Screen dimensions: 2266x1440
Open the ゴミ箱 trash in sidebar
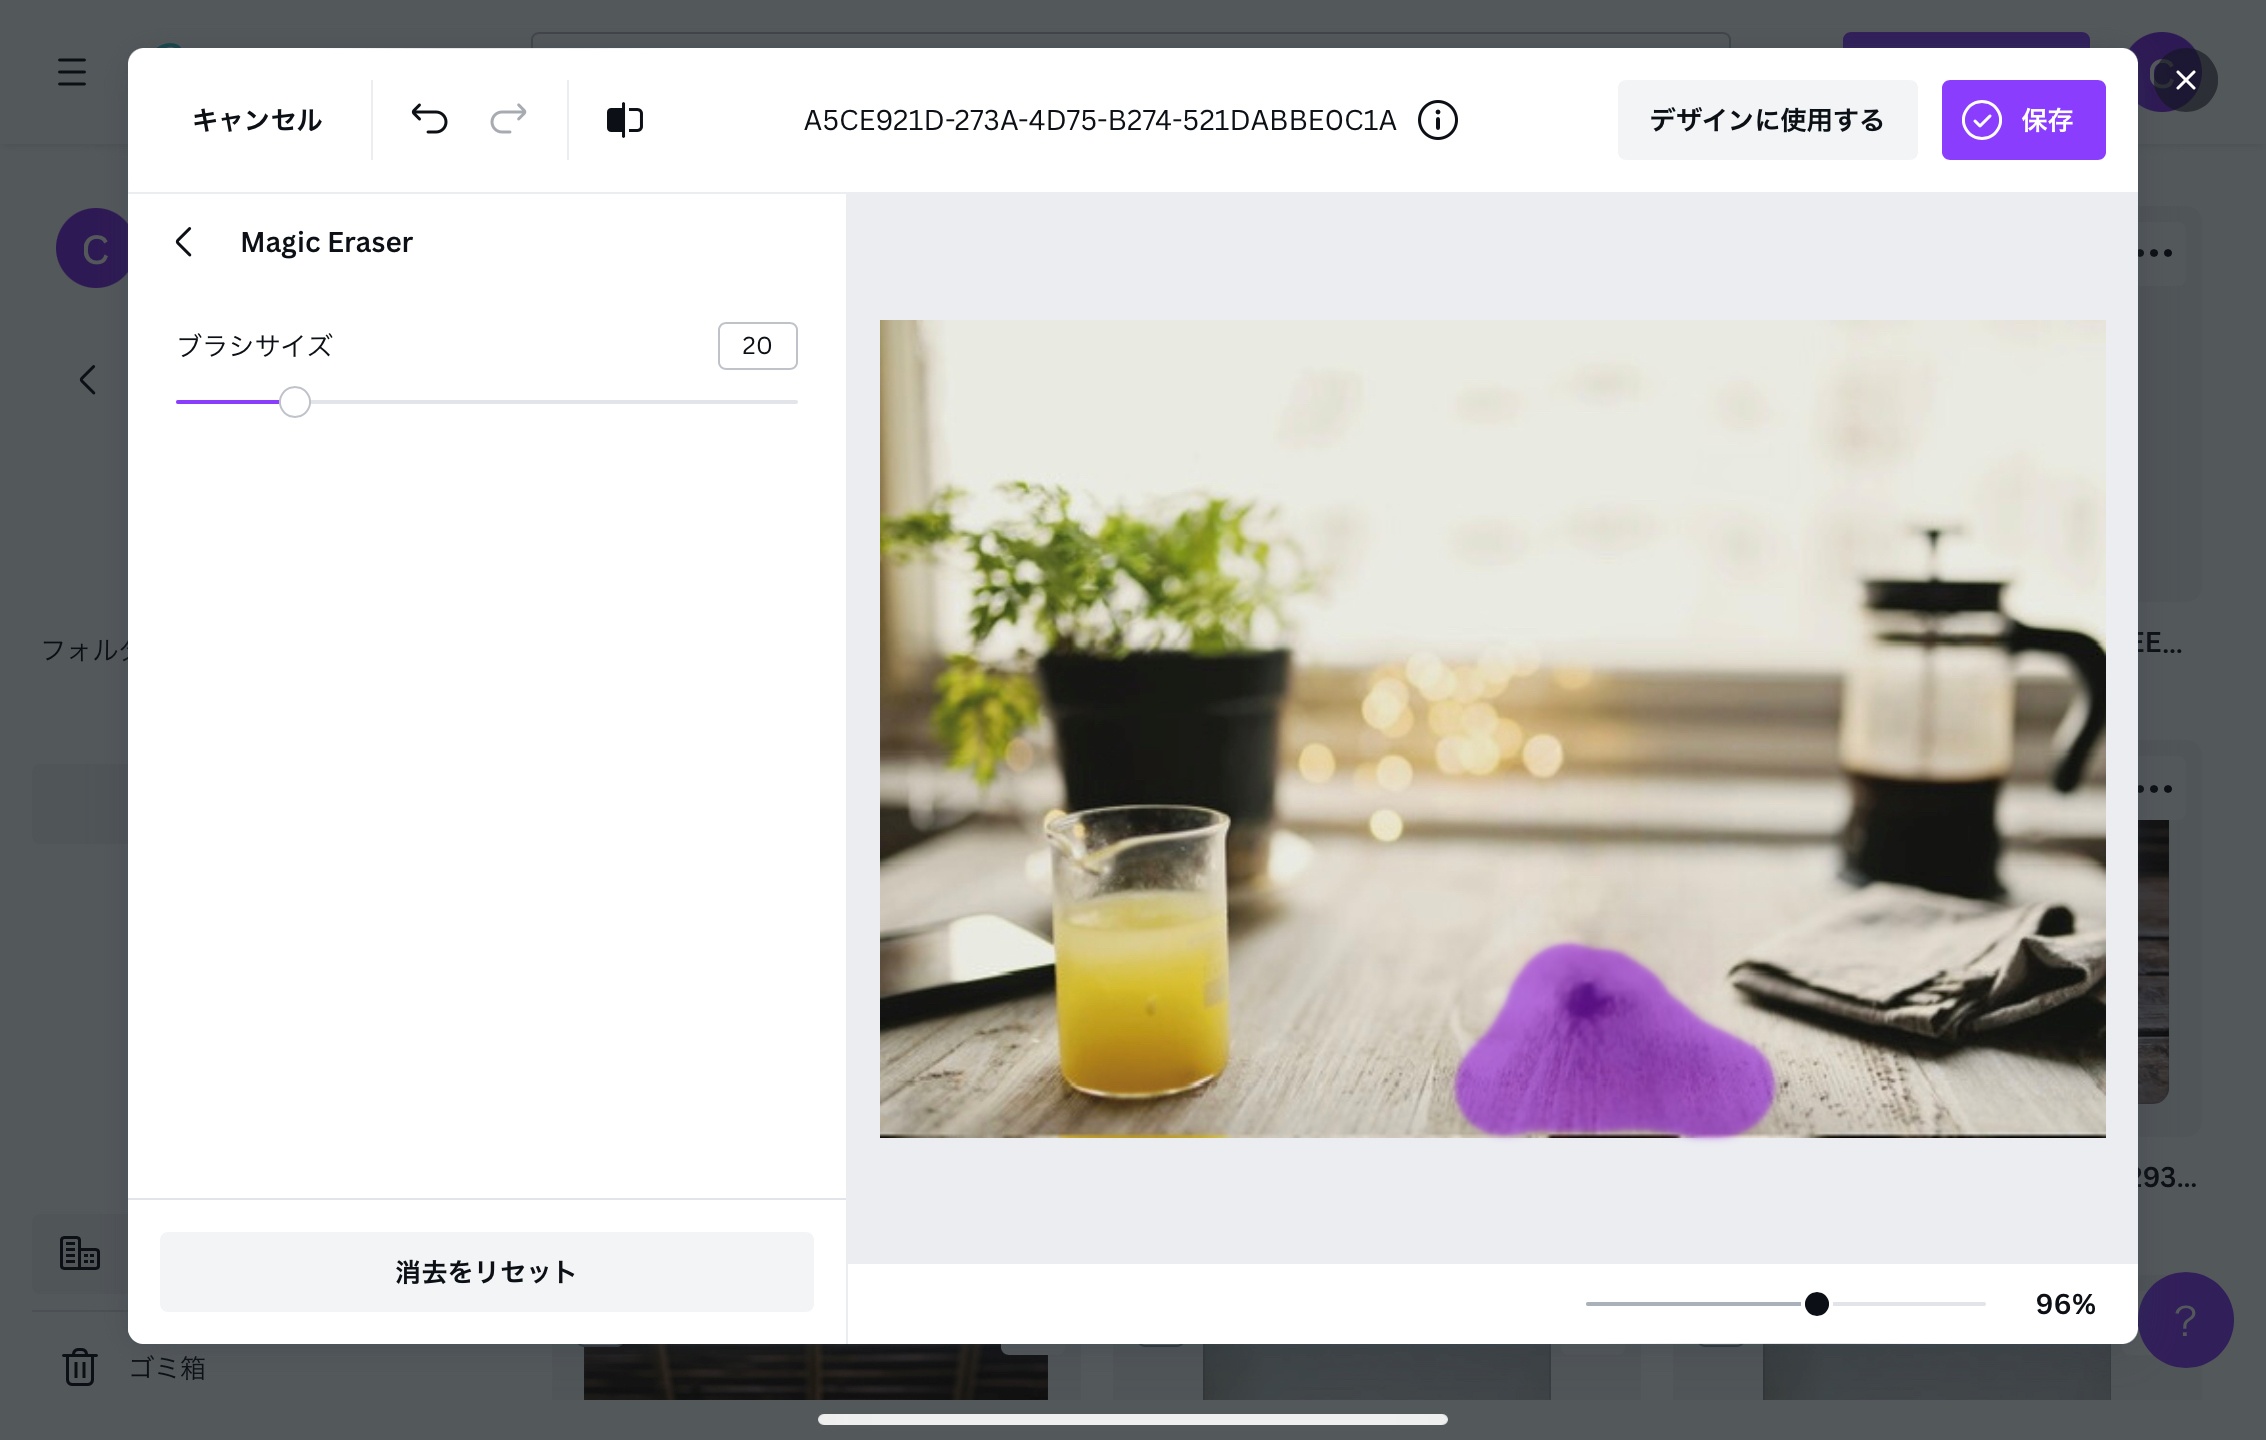pos(134,1367)
